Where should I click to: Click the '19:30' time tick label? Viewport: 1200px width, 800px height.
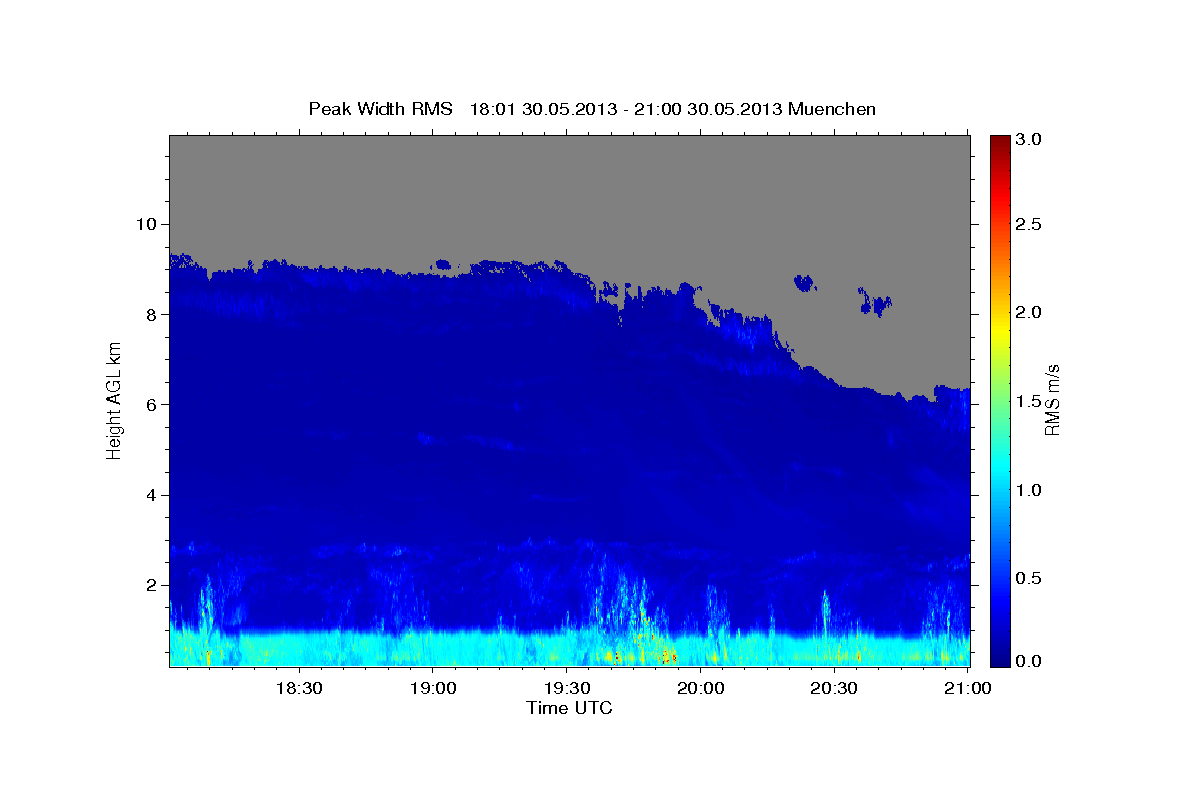566,688
